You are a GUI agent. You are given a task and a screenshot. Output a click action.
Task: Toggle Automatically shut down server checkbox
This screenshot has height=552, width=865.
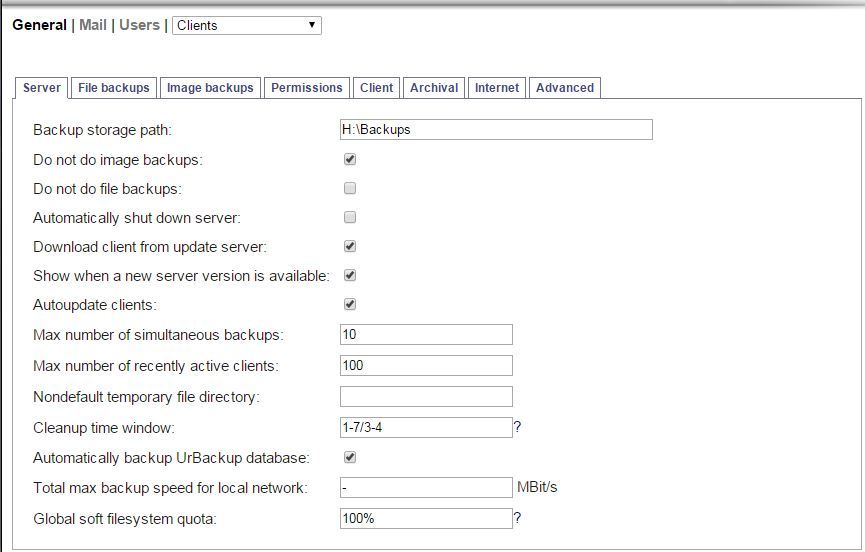coord(350,217)
